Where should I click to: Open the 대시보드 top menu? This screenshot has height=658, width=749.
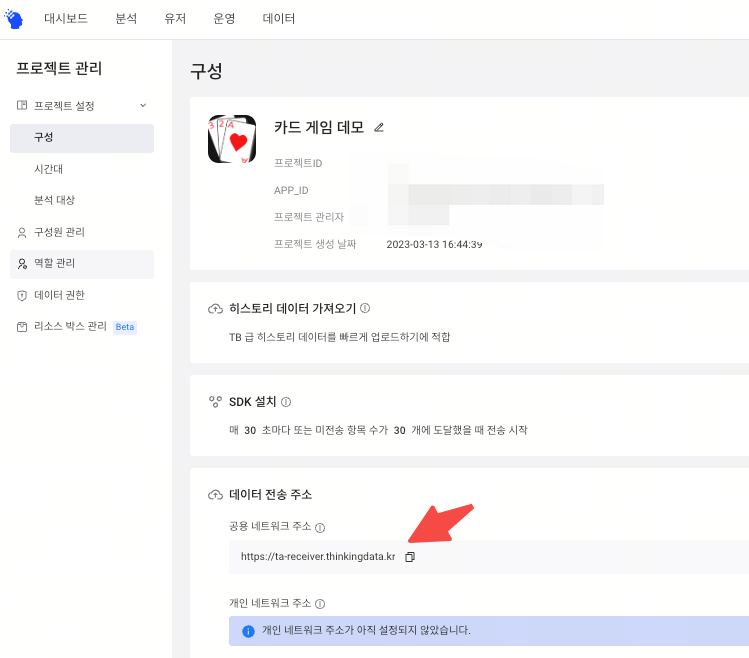click(67, 19)
